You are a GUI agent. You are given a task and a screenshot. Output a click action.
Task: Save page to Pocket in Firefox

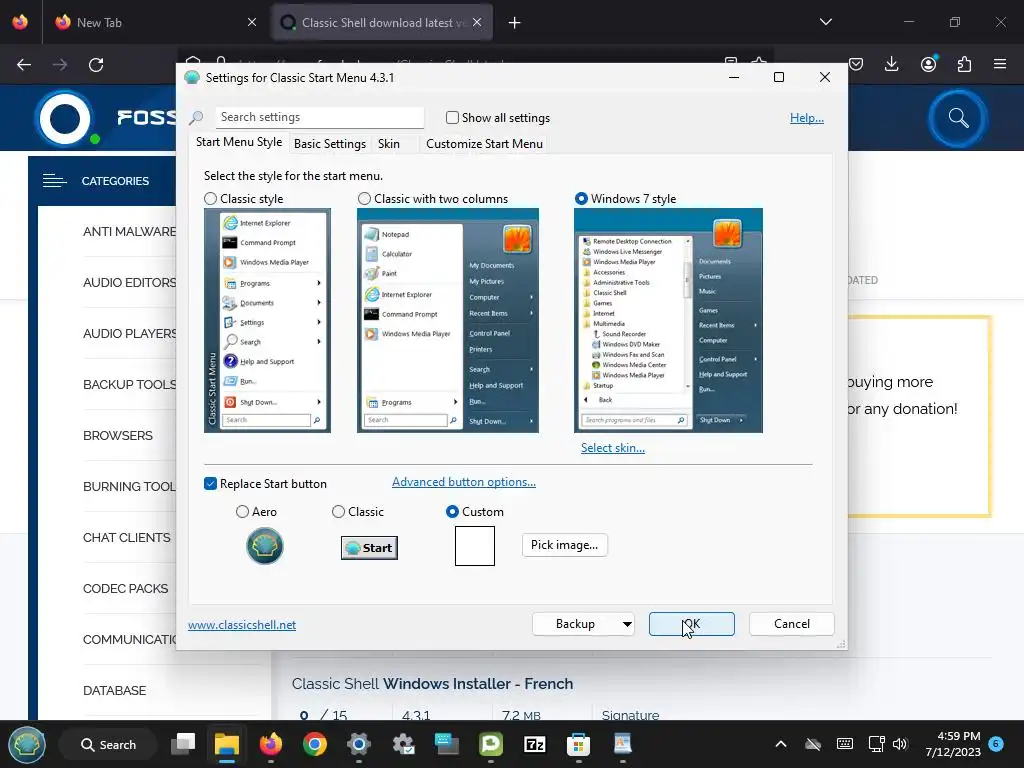pos(856,64)
